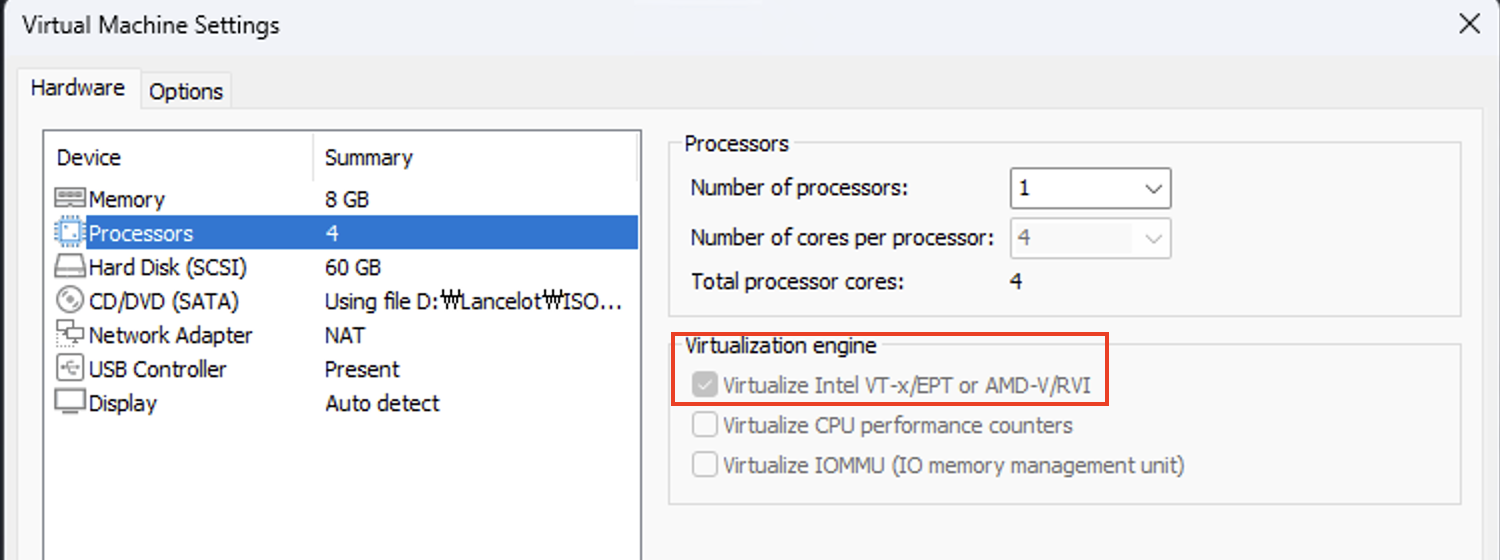Switch to the Options tab
The width and height of the screenshot is (1500, 560).
pyautogui.click(x=186, y=91)
